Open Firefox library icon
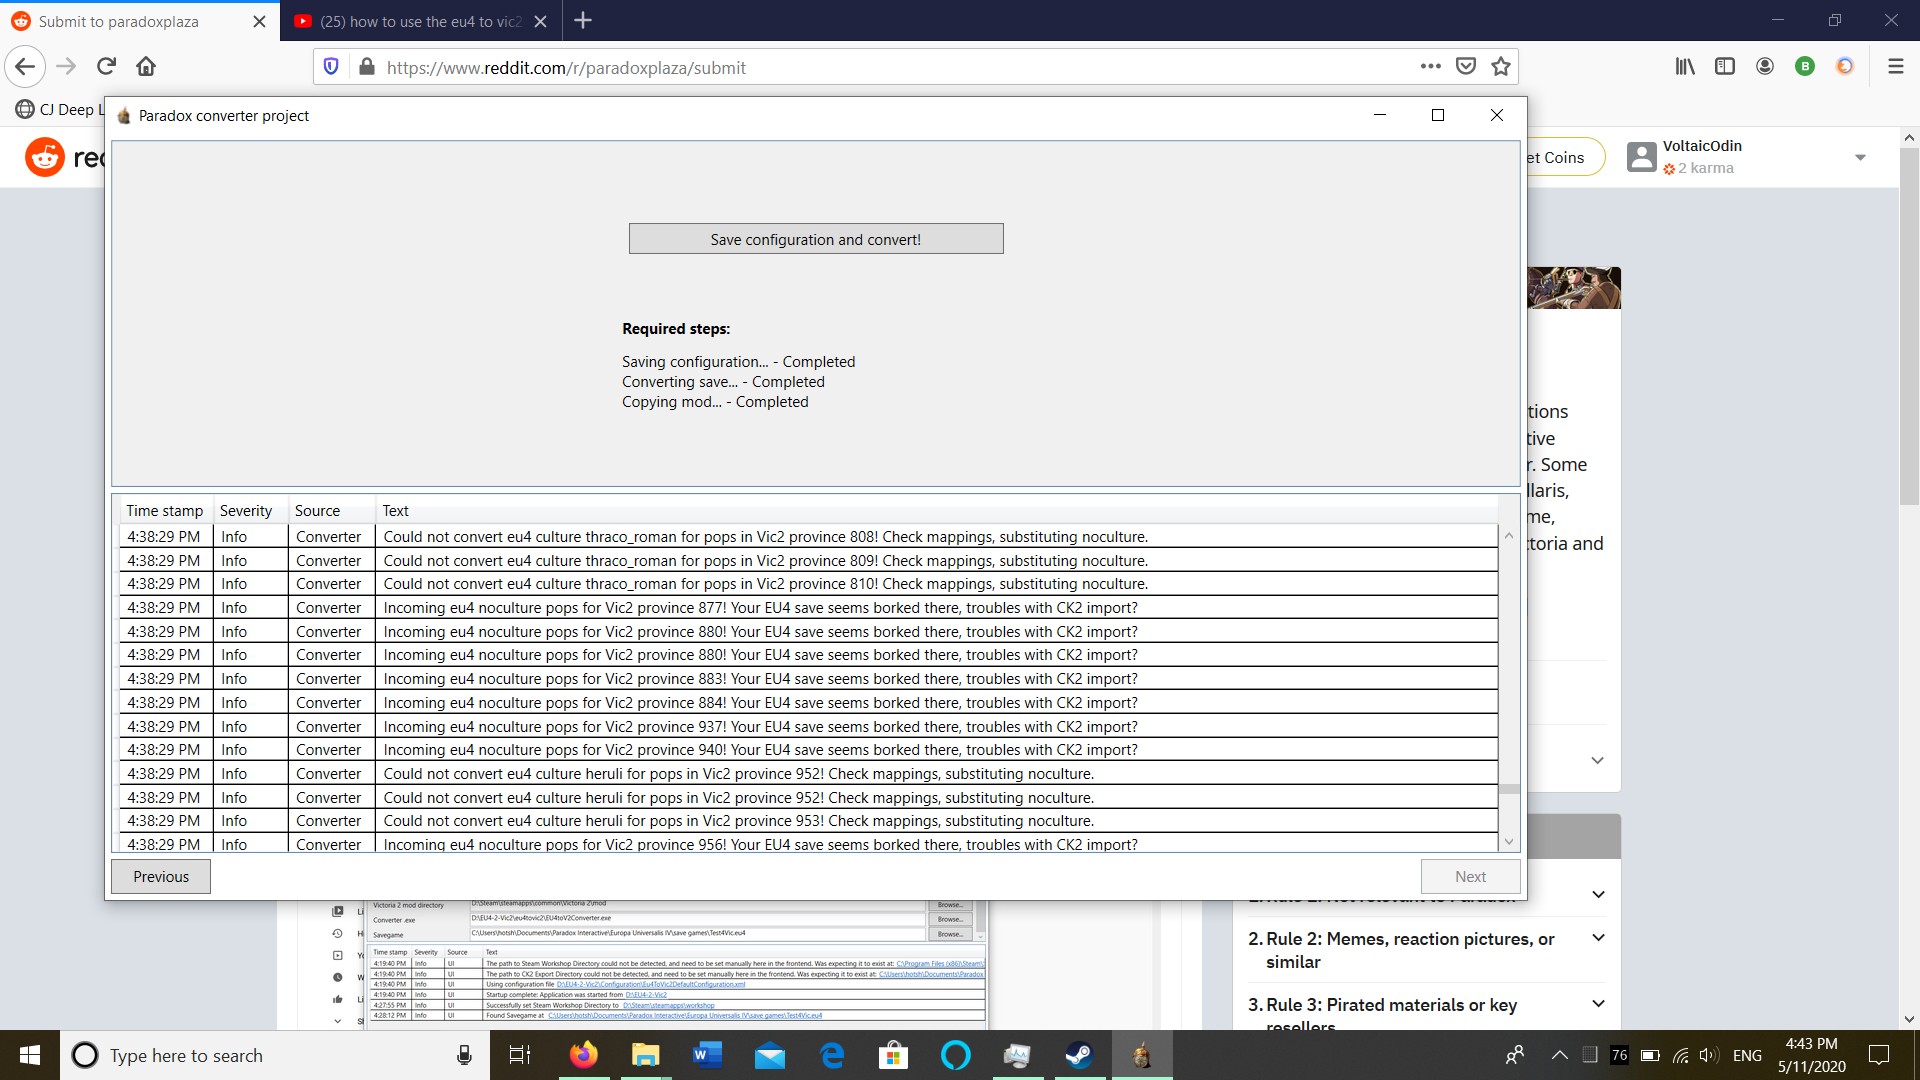The width and height of the screenshot is (1920, 1080). tap(1685, 67)
